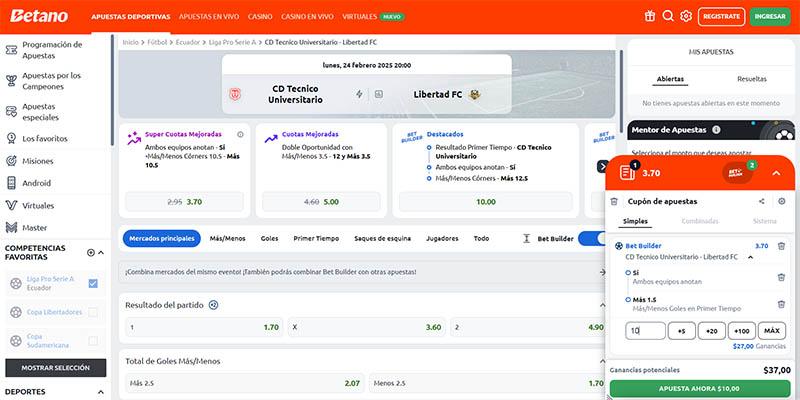This screenshot has width=800, height=400.
Task: Add a favorite competition plus icon
Action: [x=91, y=253]
